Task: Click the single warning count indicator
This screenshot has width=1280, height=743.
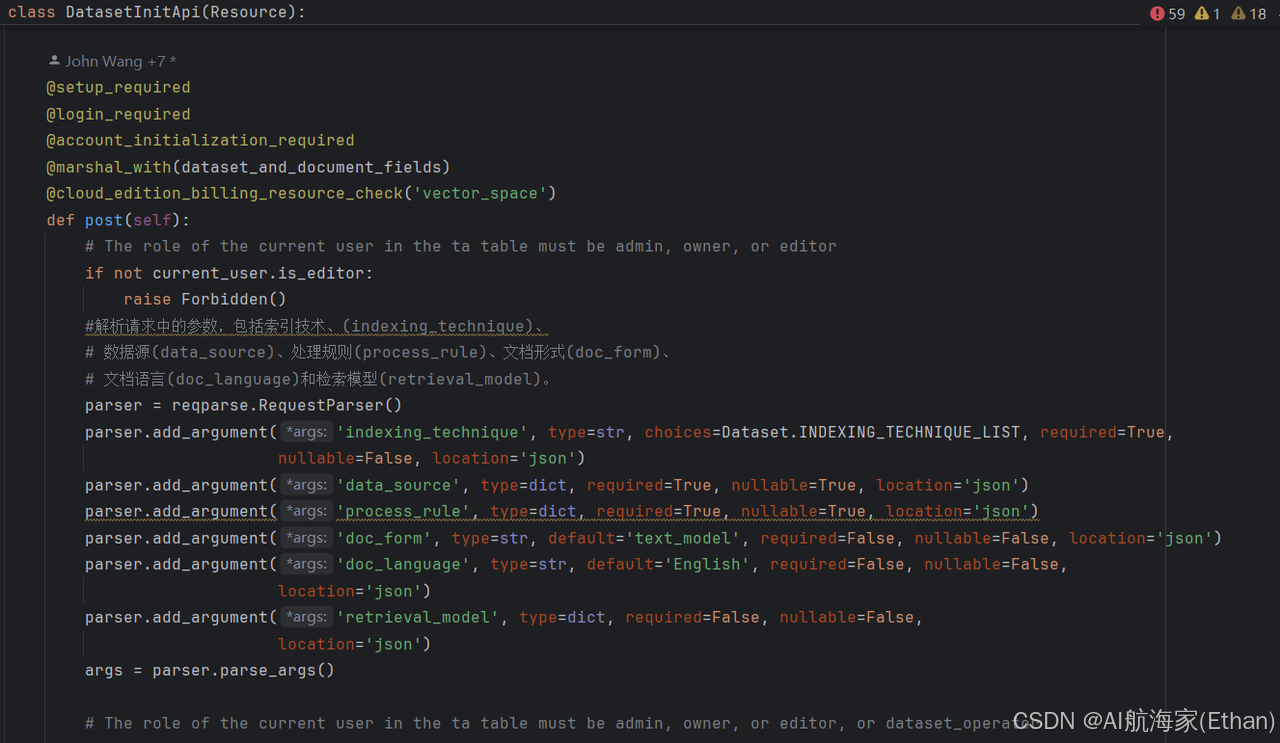Action: tap(1207, 13)
